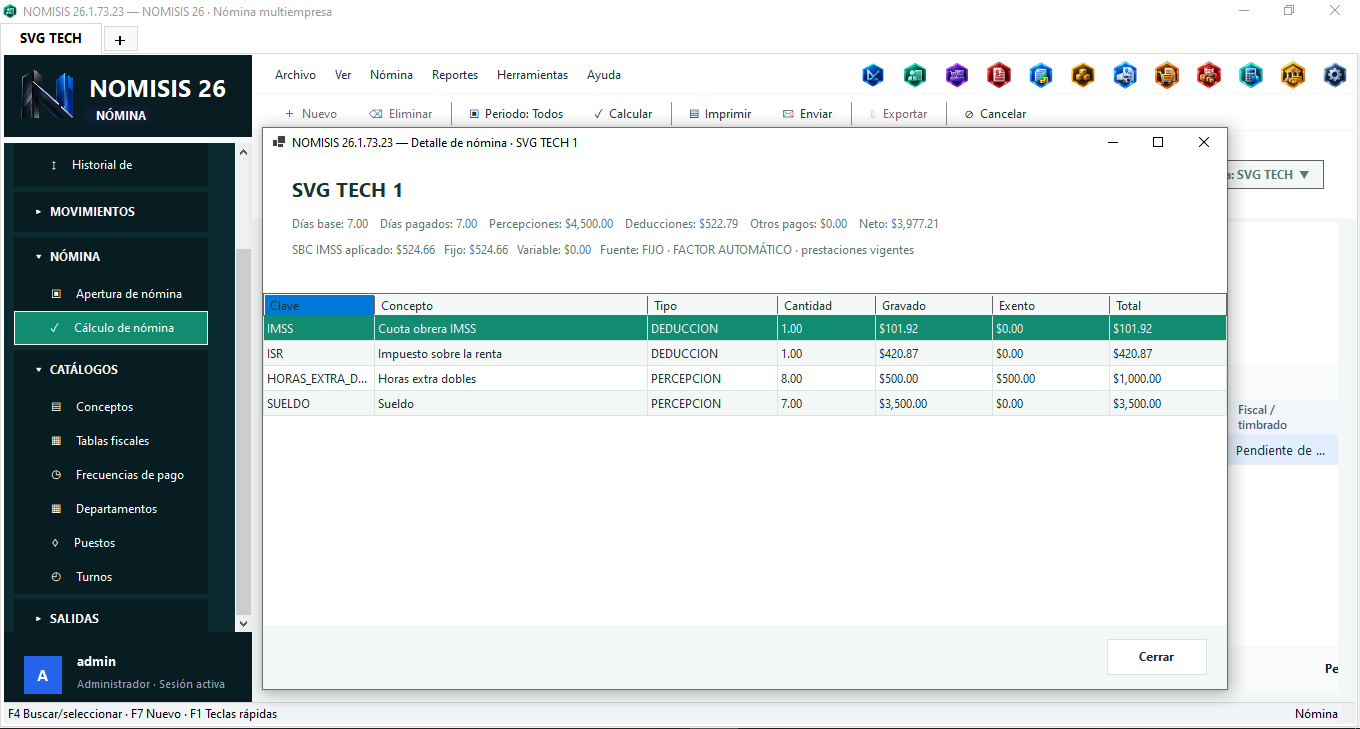Open the SVG TECH company dropdown
The height and width of the screenshot is (729, 1360).
[x=1274, y=175]
